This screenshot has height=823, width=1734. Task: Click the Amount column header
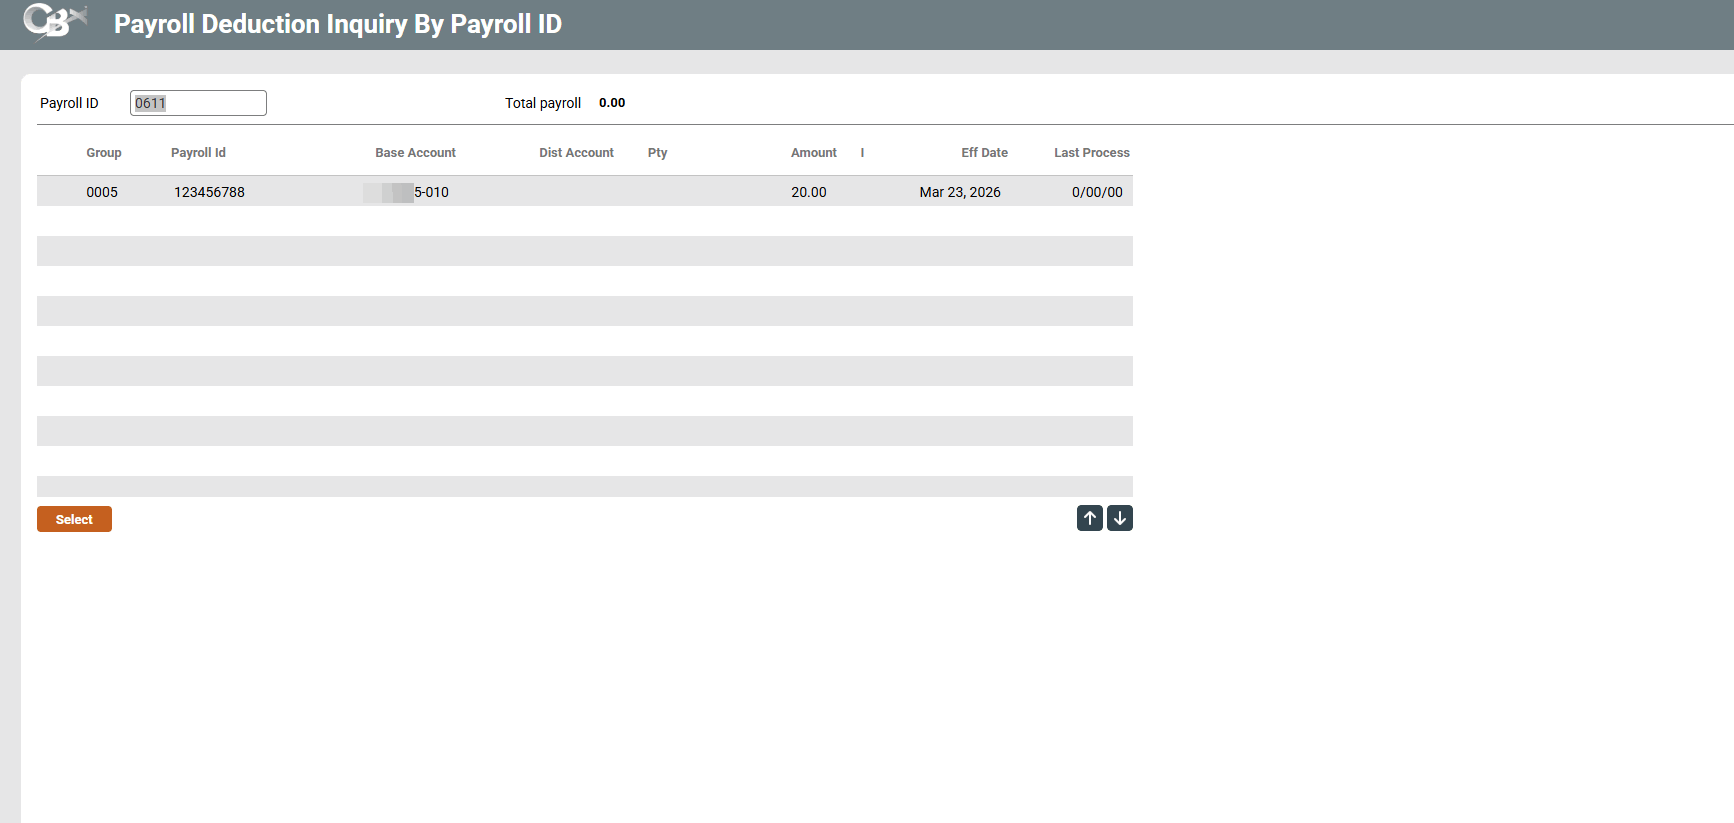click(813, 153)
